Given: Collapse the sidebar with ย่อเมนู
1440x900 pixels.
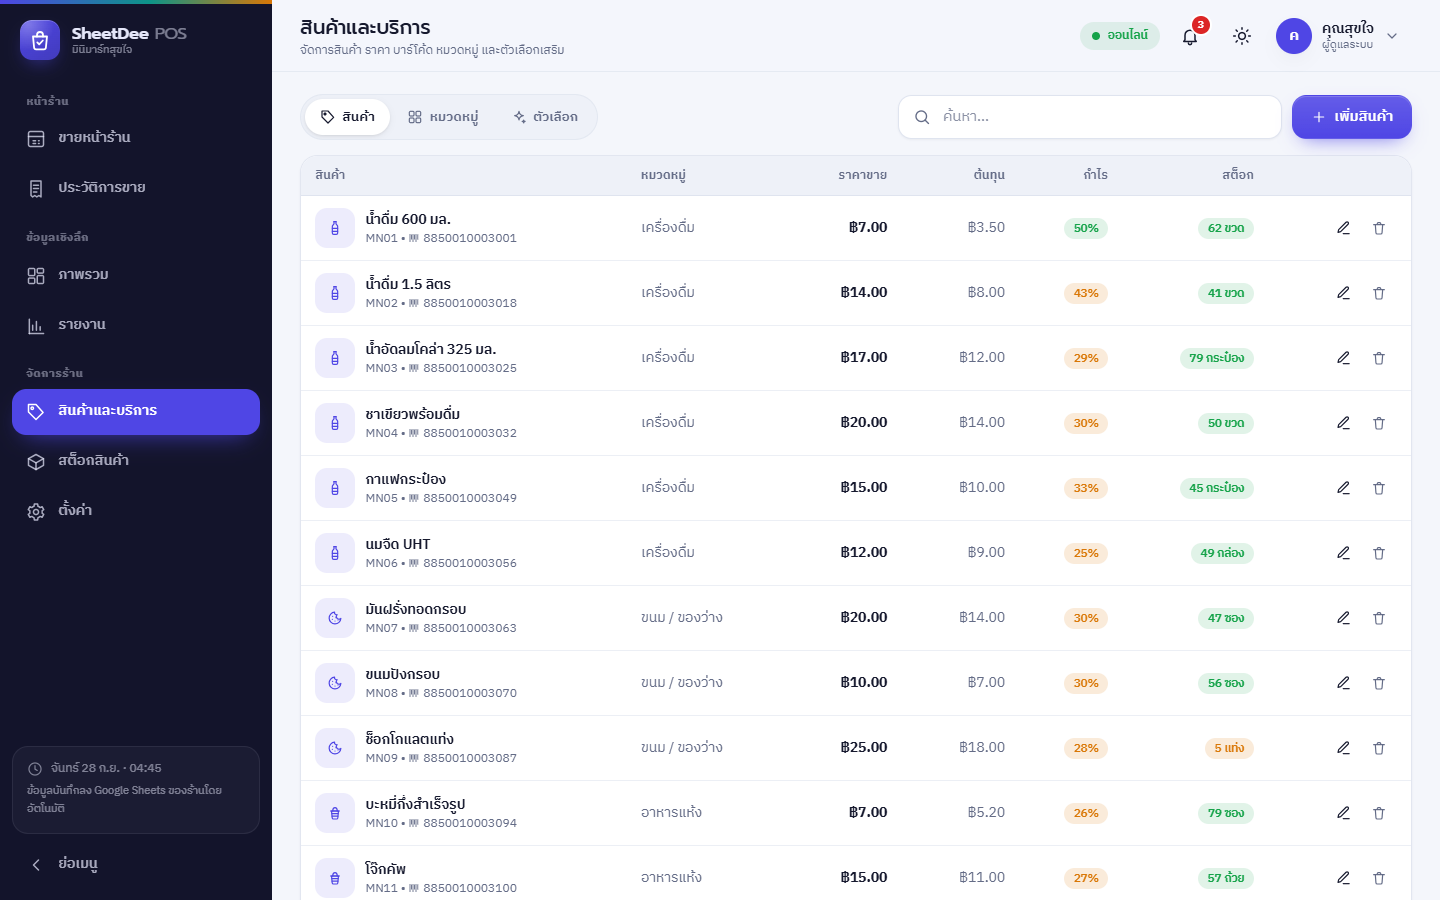Looking at the screenshot, I should [x=136, y=864].
